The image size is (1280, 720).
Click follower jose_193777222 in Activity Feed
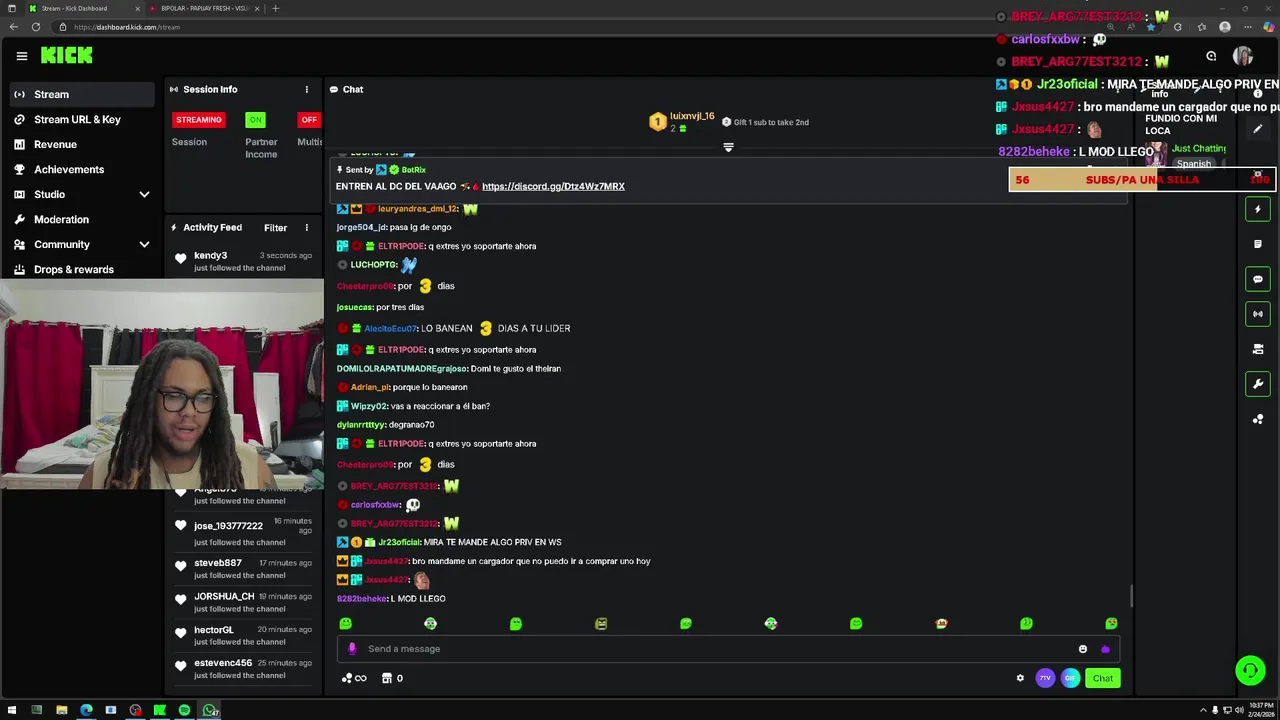(x=228, y=526)
